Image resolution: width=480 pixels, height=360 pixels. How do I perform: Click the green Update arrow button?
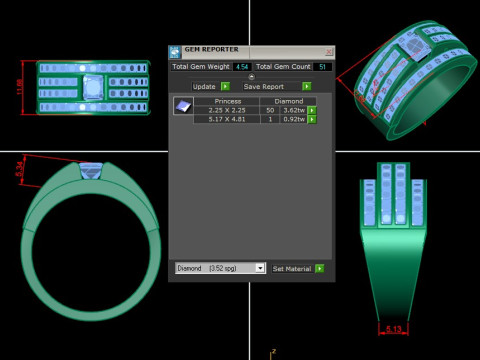coord(225,86)
